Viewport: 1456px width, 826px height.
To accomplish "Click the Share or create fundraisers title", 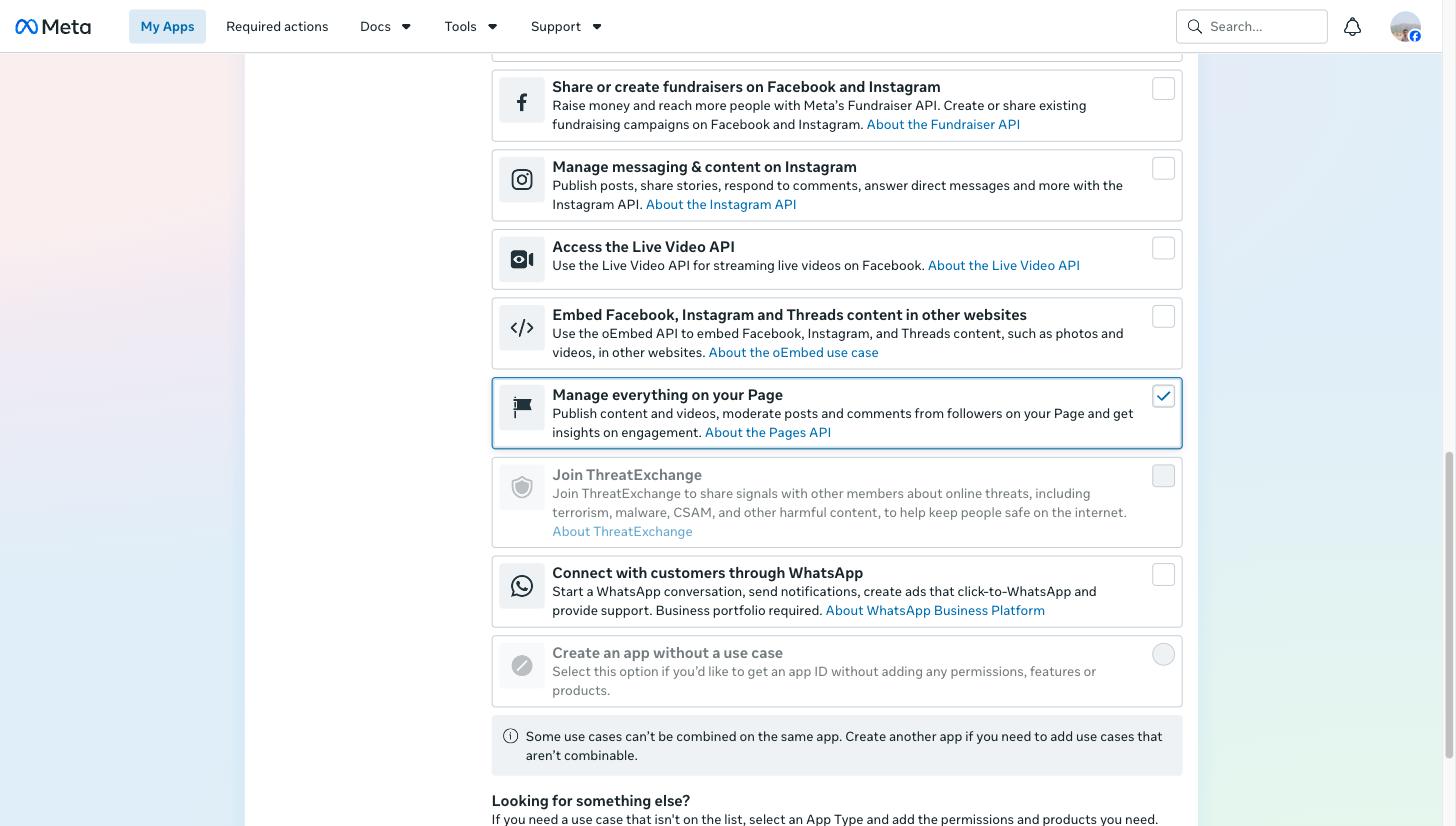I will (x=746, y=87).
